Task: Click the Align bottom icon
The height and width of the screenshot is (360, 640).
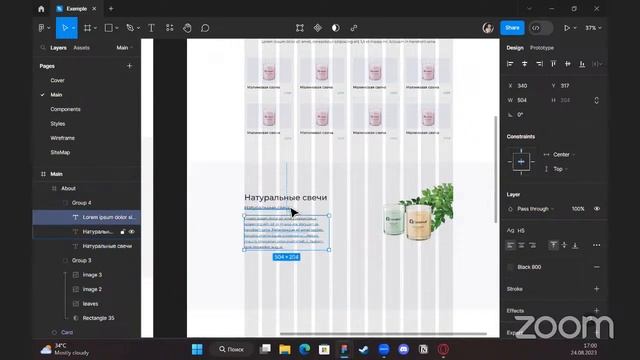Action: [x=582, y=64]
